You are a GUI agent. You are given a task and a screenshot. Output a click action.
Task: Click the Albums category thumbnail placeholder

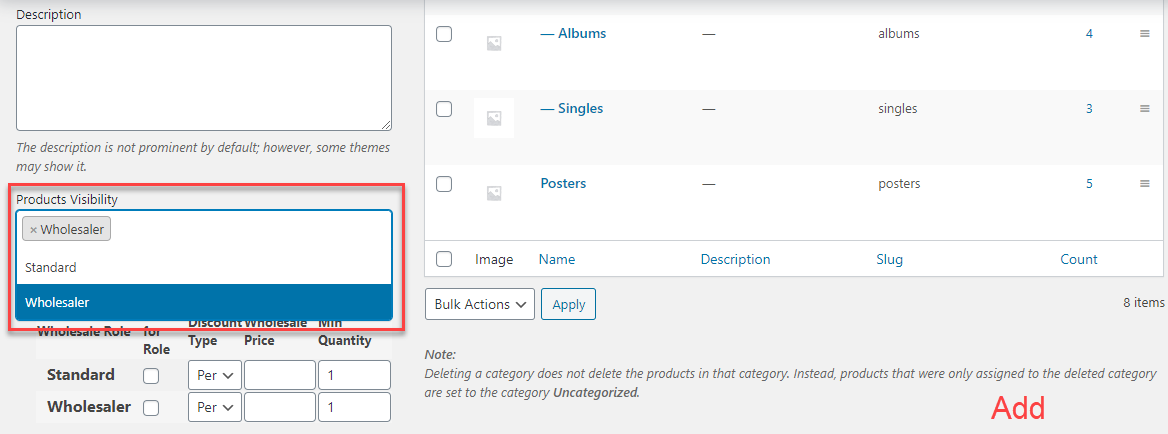(494, 43)
